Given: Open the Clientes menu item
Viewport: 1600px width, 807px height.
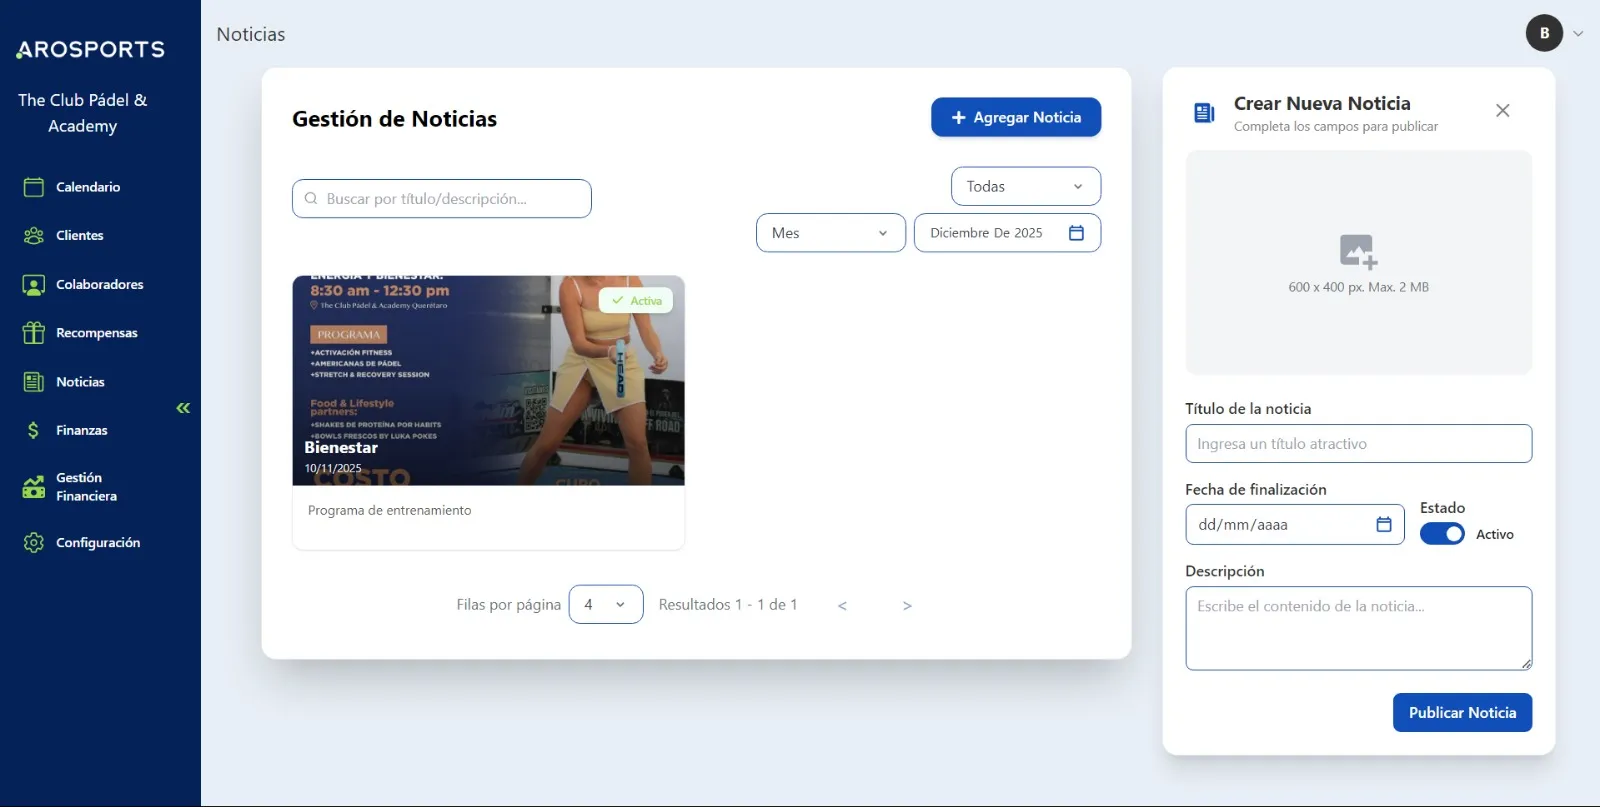Looking at the screenshot, I should [x=80, y=236].
